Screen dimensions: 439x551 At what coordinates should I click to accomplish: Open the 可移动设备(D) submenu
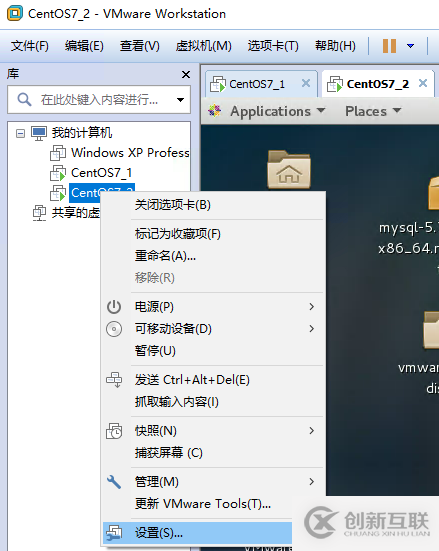pos(213,329)
